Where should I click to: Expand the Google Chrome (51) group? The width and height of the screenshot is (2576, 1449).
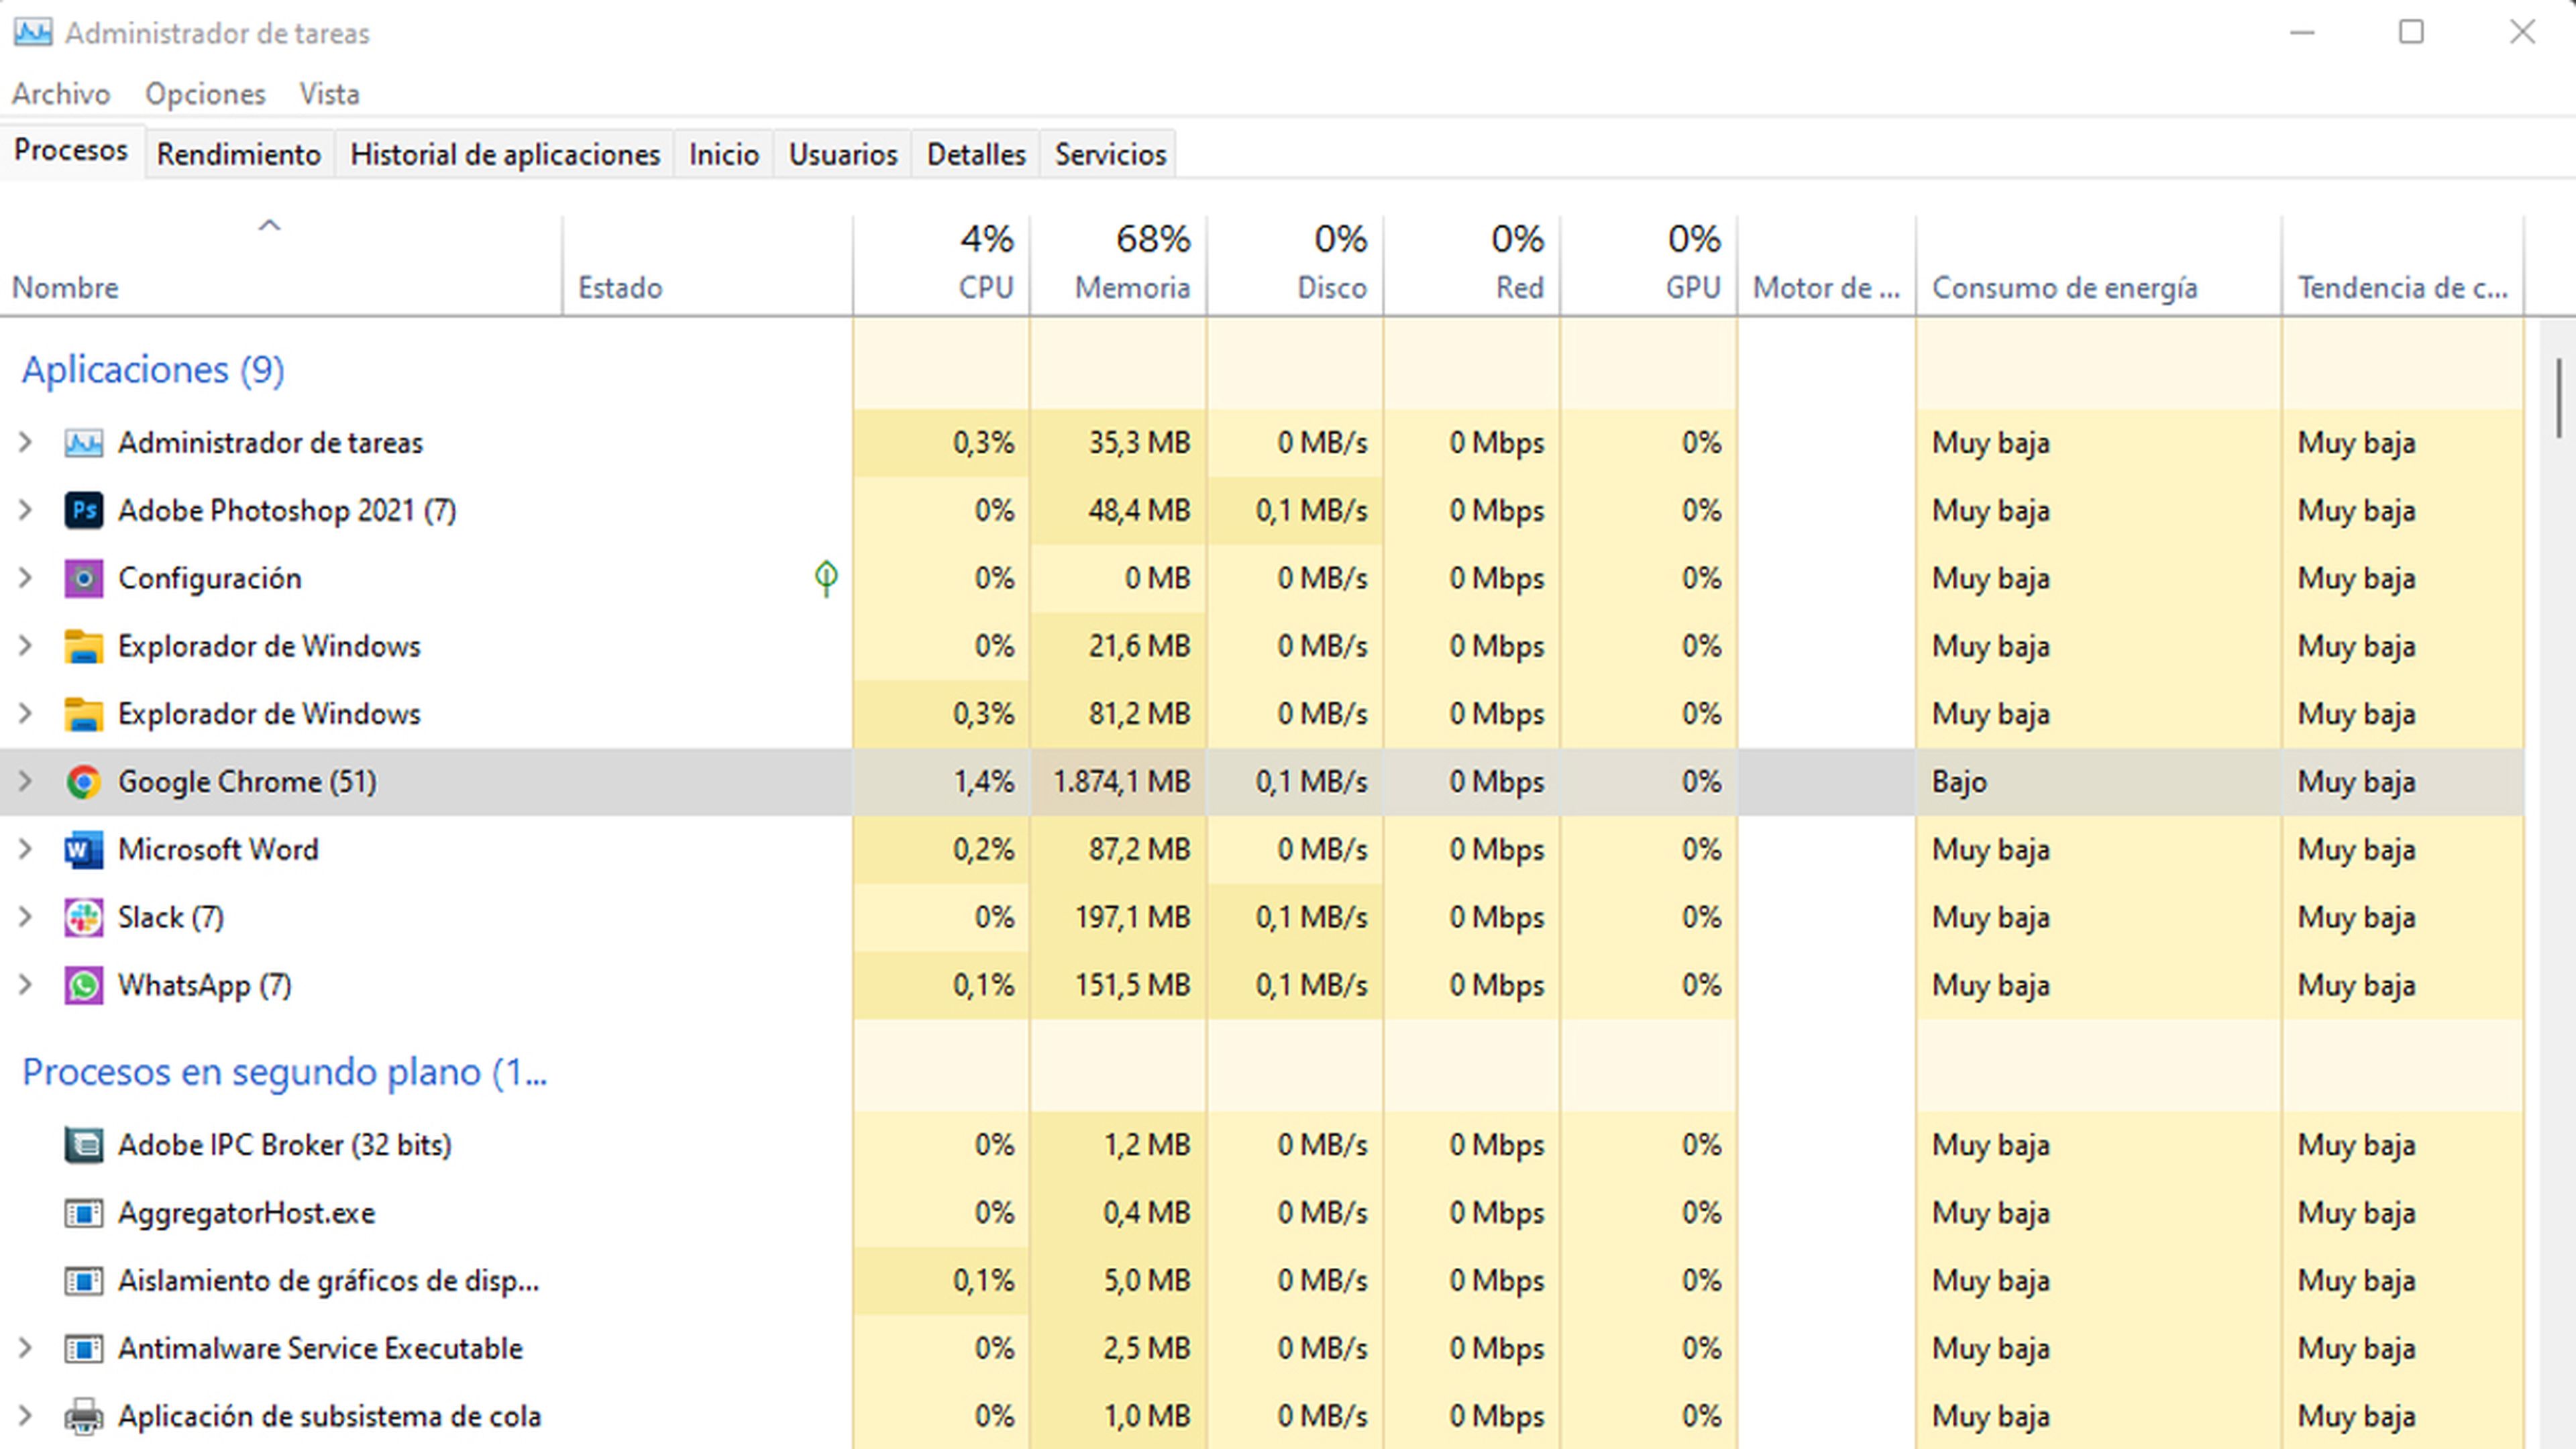[25, 782]
